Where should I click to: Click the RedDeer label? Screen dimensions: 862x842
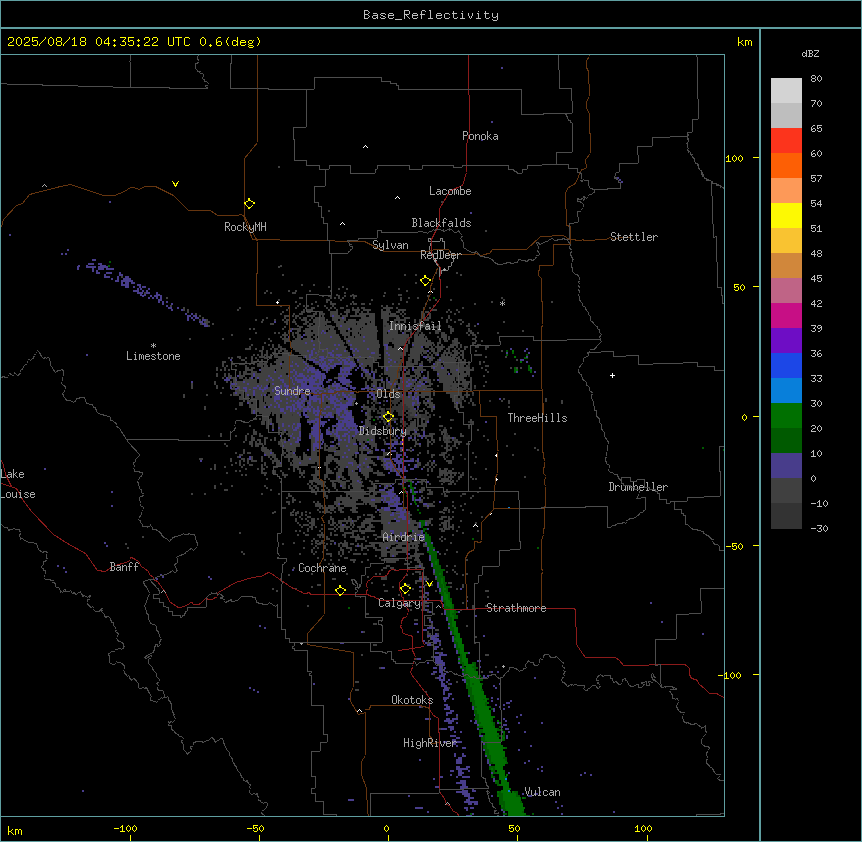point(440,255)
